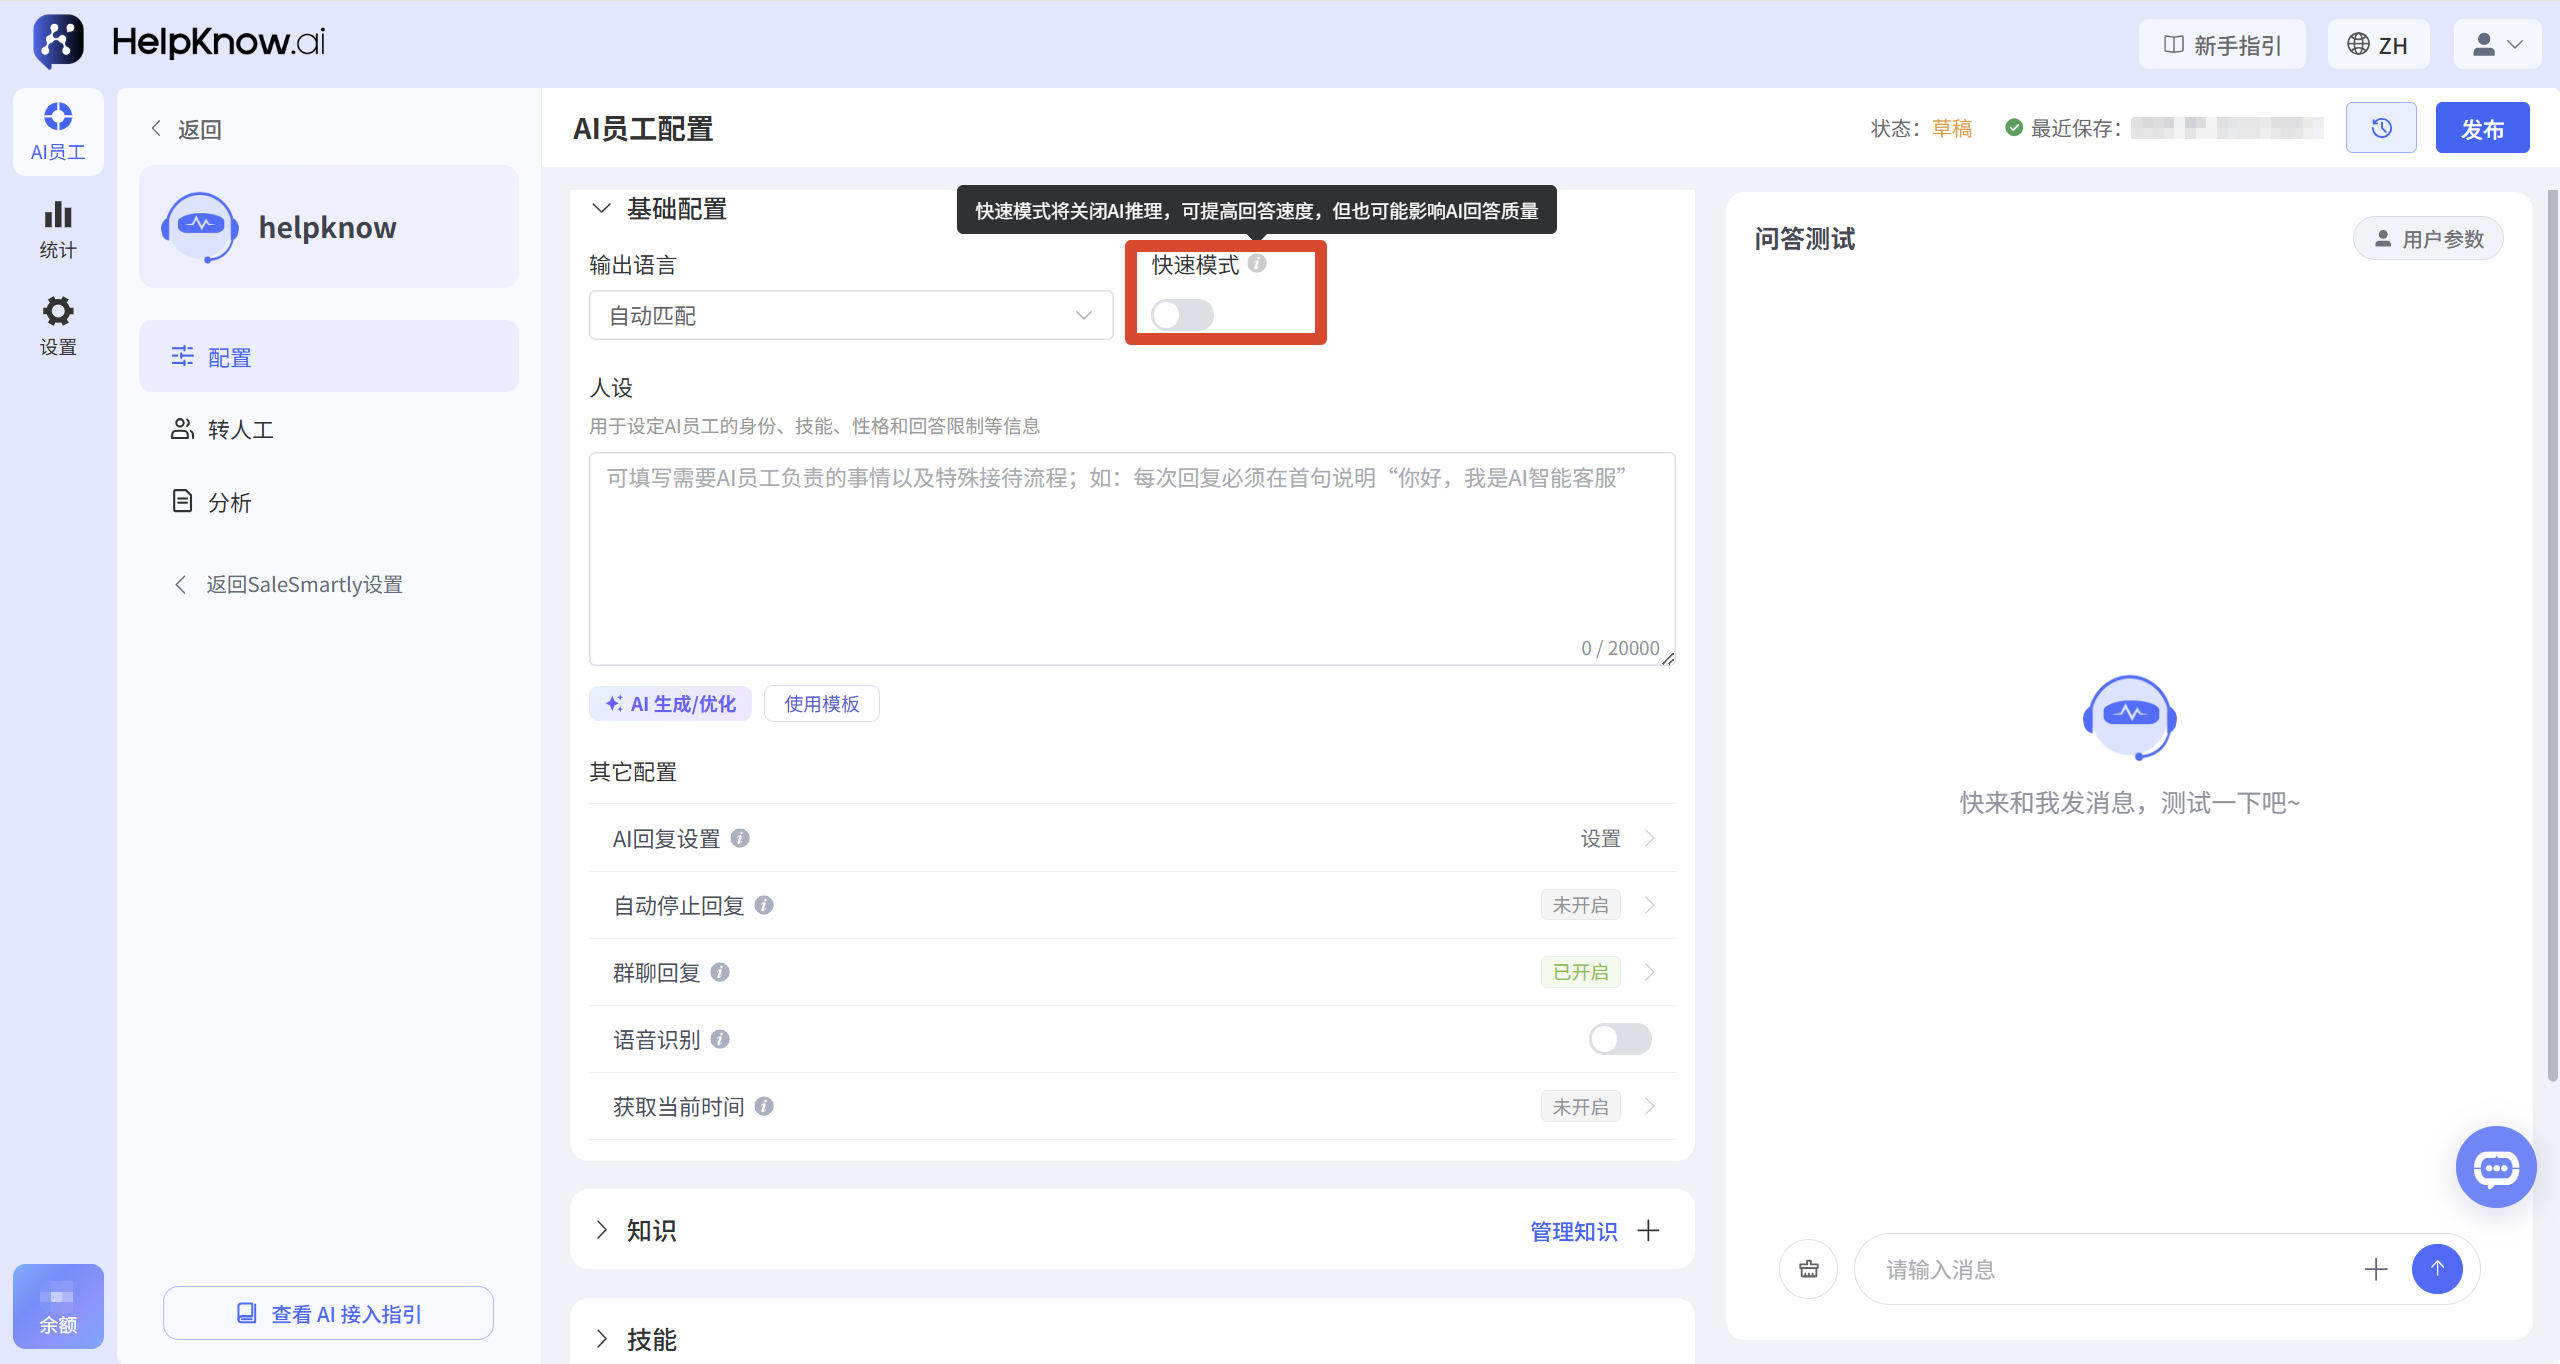Open the 设置 gear sidebar icon
Screen dimensions: 2560x1364
tap(58, 325)
